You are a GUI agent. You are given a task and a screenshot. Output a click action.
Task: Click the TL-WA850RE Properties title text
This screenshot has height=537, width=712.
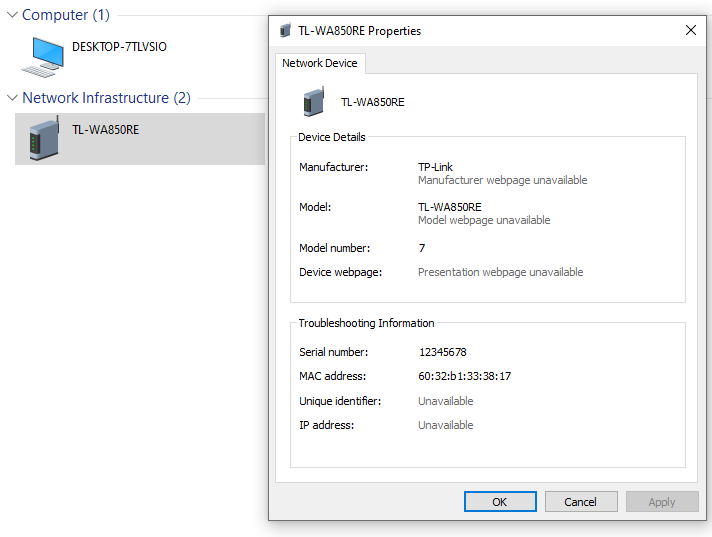pyautogui.click(x=360, y=31)
